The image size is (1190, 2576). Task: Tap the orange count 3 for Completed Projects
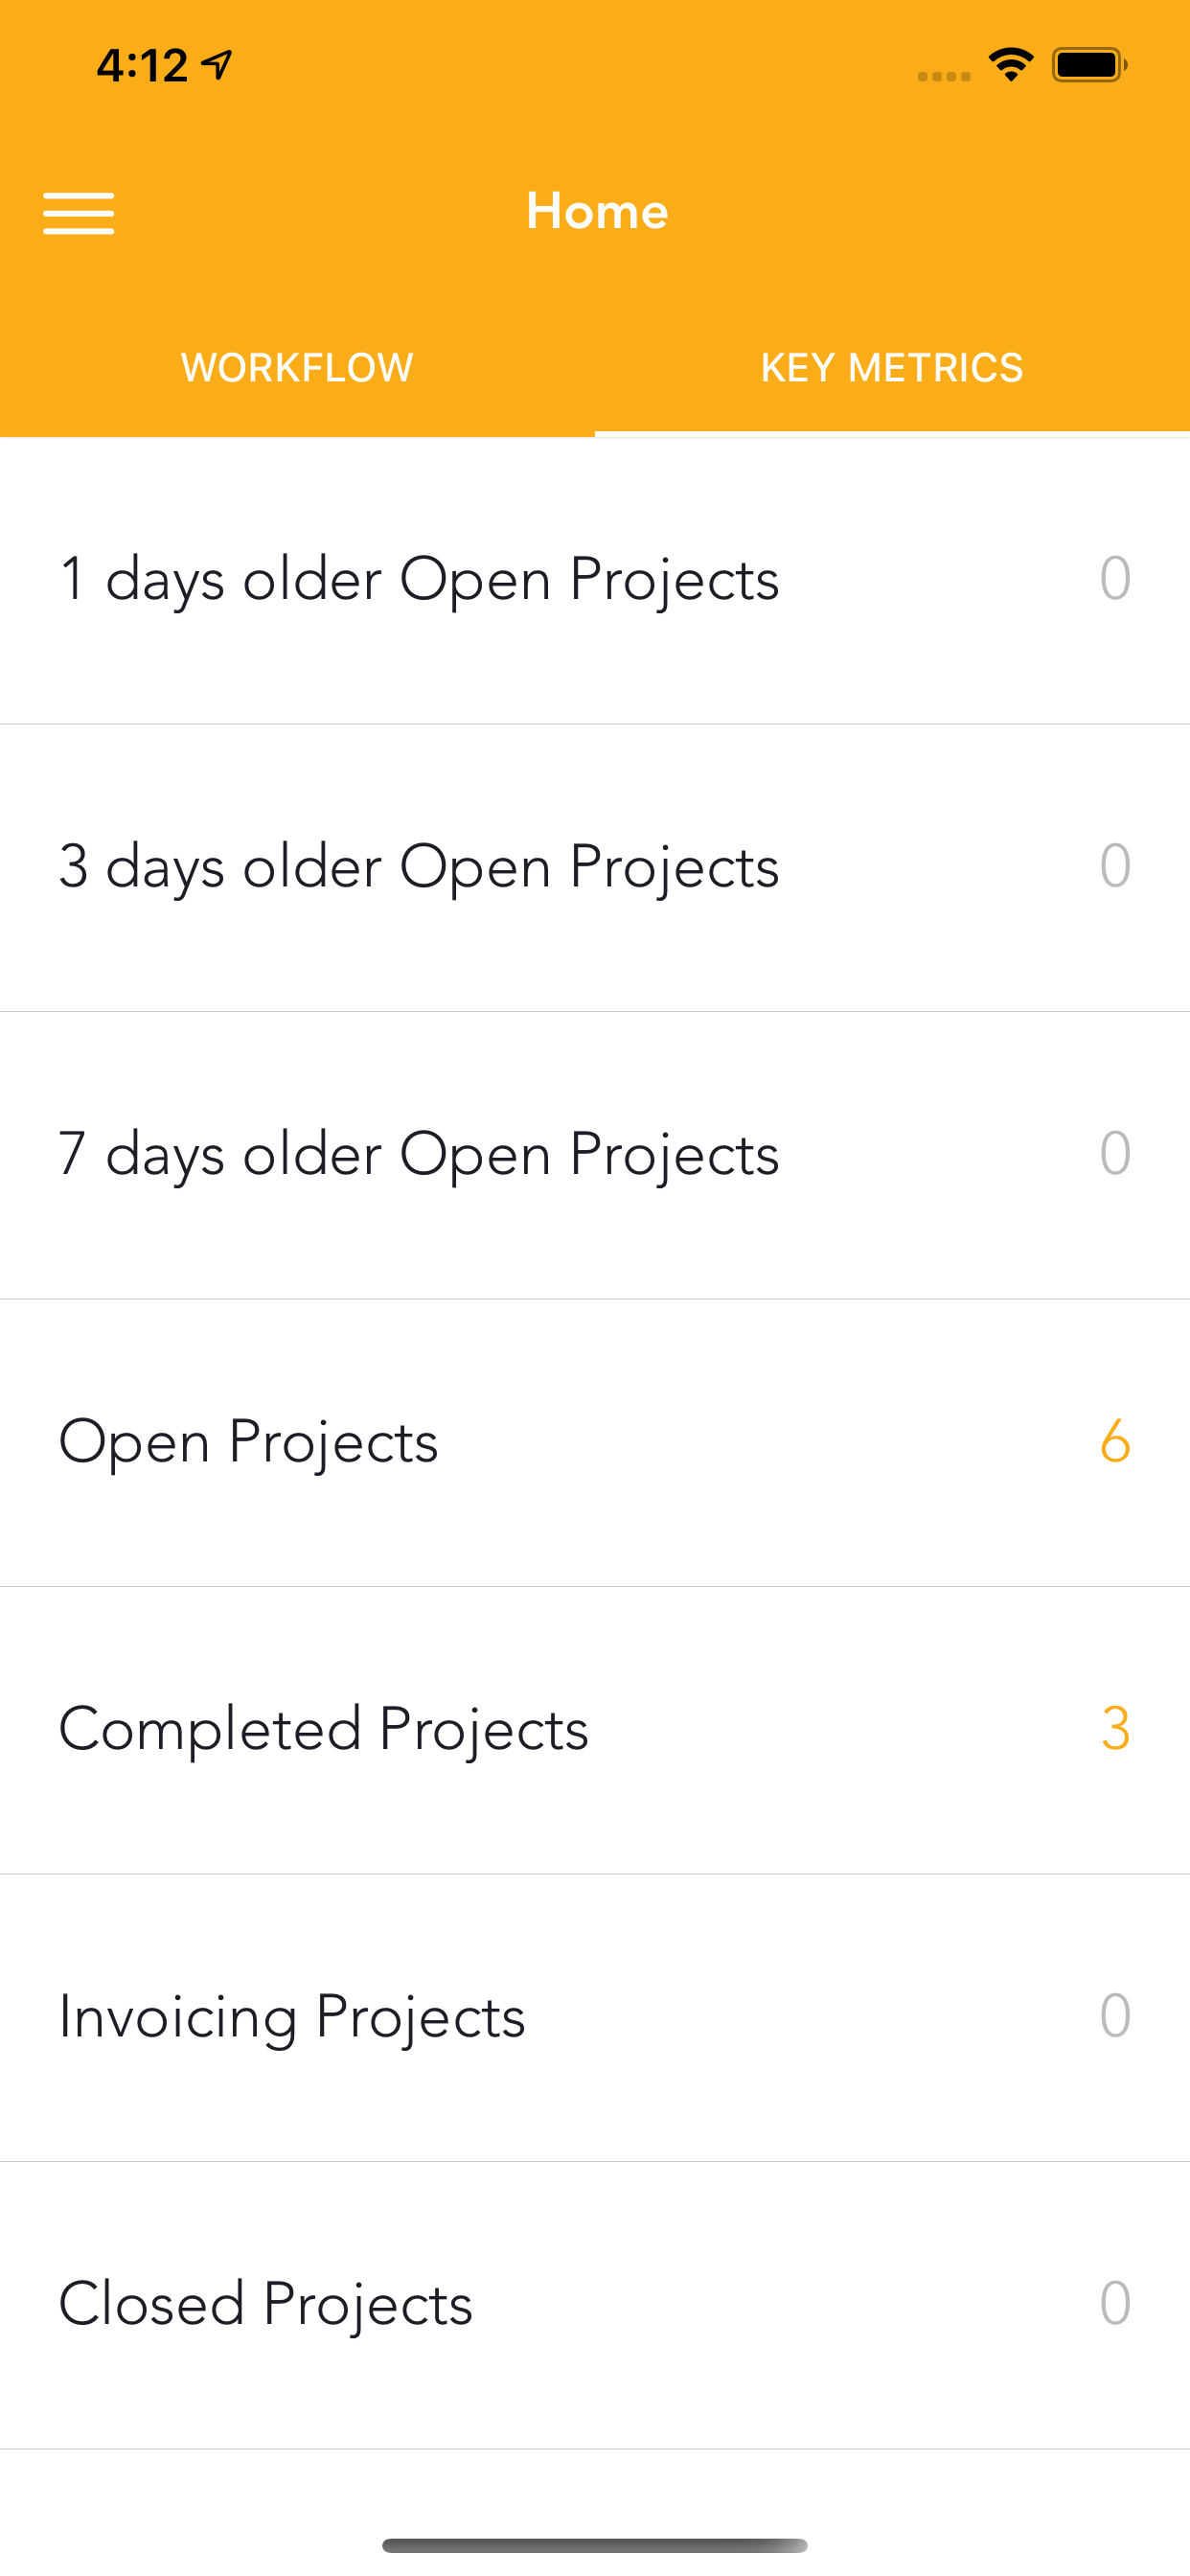(x=1115, y=1728)
